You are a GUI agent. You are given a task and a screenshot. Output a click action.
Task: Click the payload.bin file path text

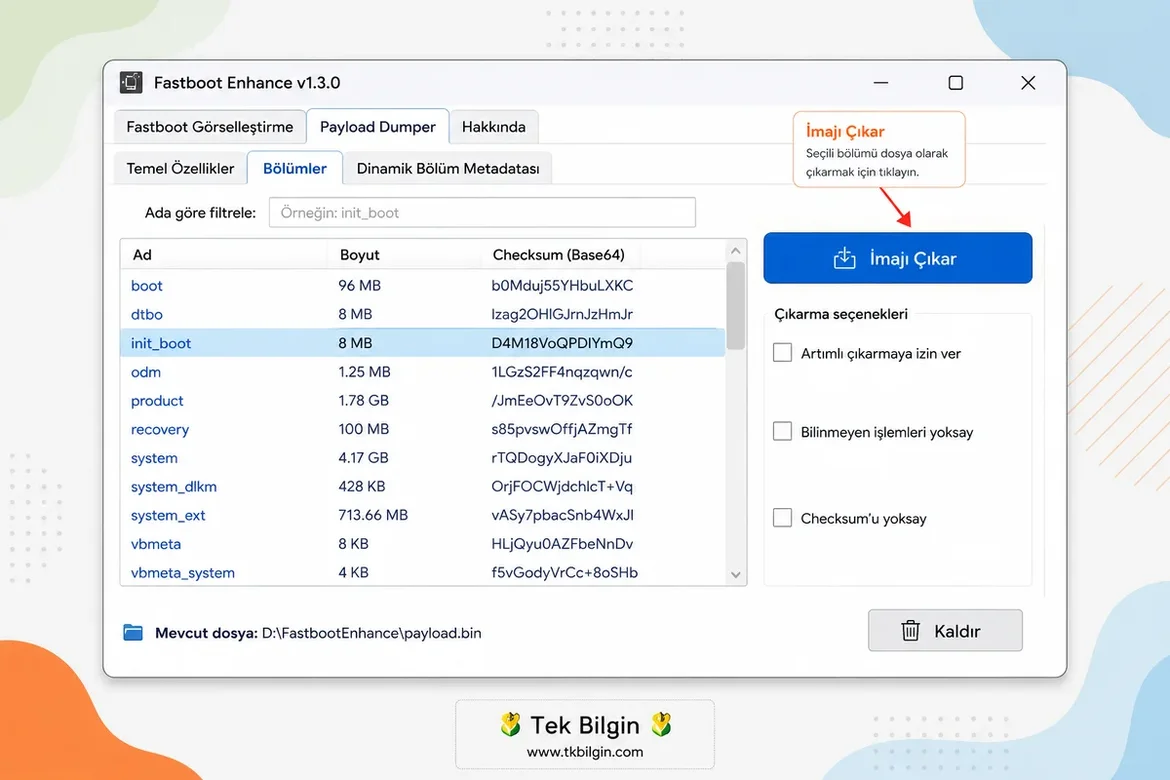point(372,633)
